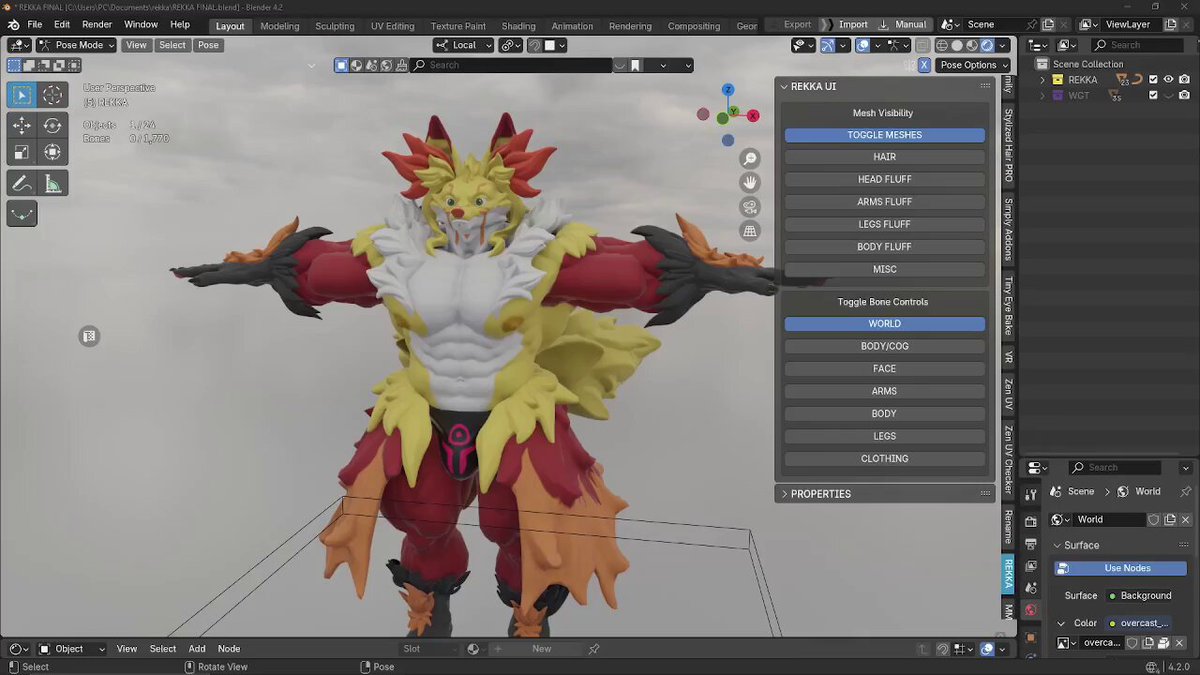Pin the World properties context
The width and height of the screenshot is (1200, 675).
click(x=1186, y=491)
